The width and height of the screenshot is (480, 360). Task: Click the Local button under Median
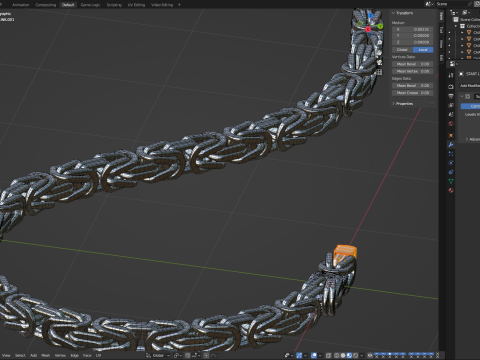coord(423,50)
